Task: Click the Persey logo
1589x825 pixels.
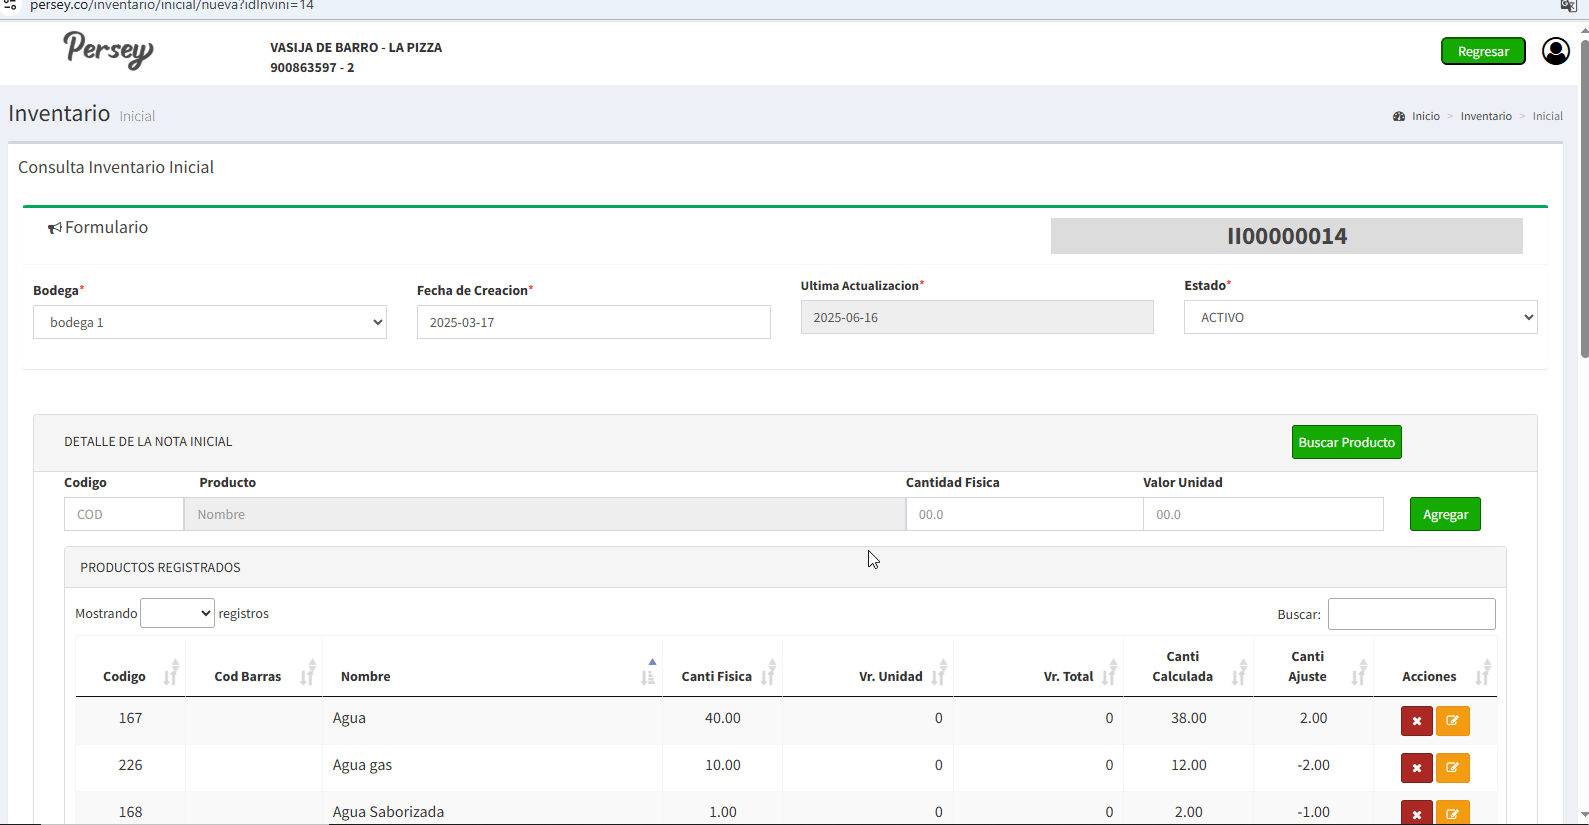Action: pyautogui.click(x=108, y=50)
